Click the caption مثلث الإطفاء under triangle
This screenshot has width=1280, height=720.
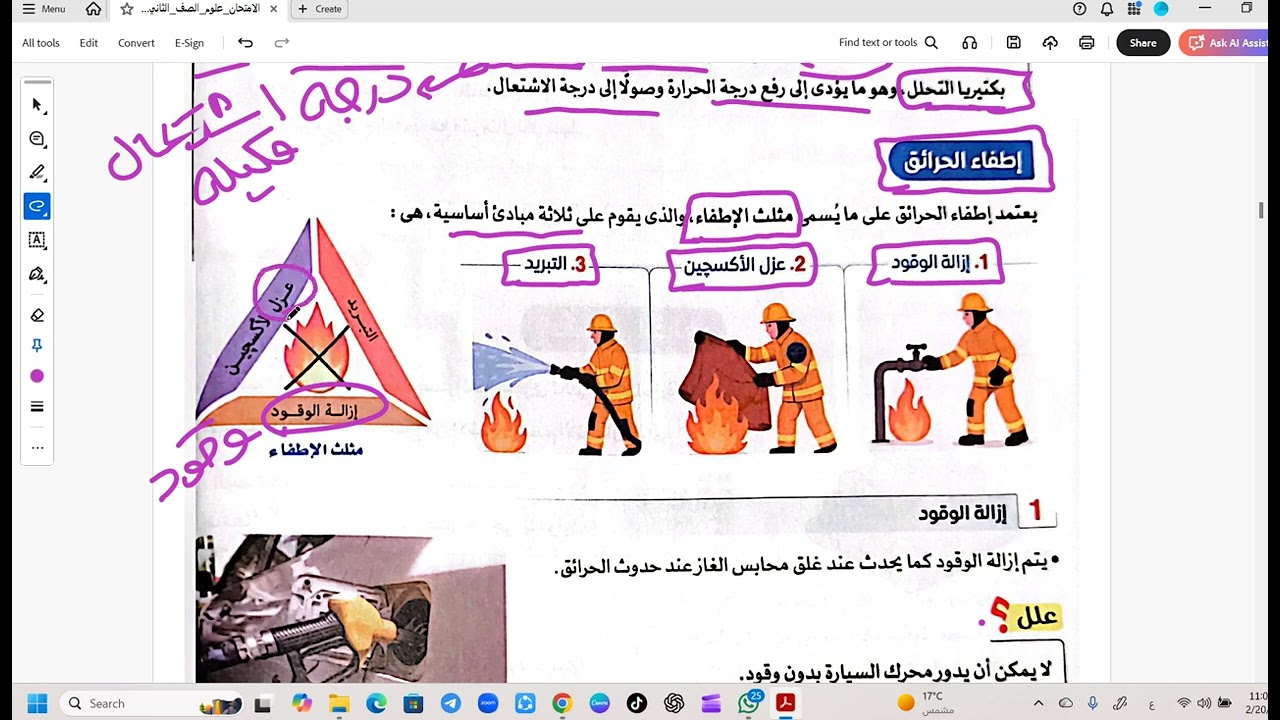coord(315,450)
